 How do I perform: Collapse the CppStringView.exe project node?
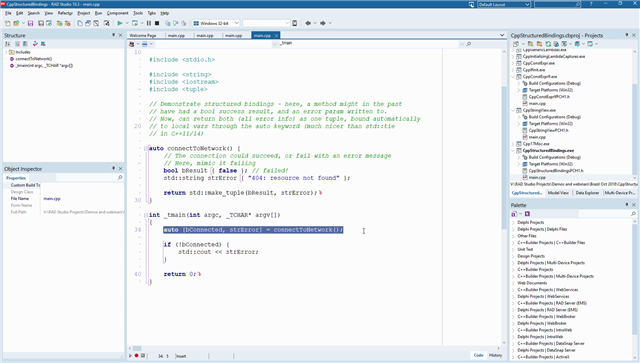513,110
